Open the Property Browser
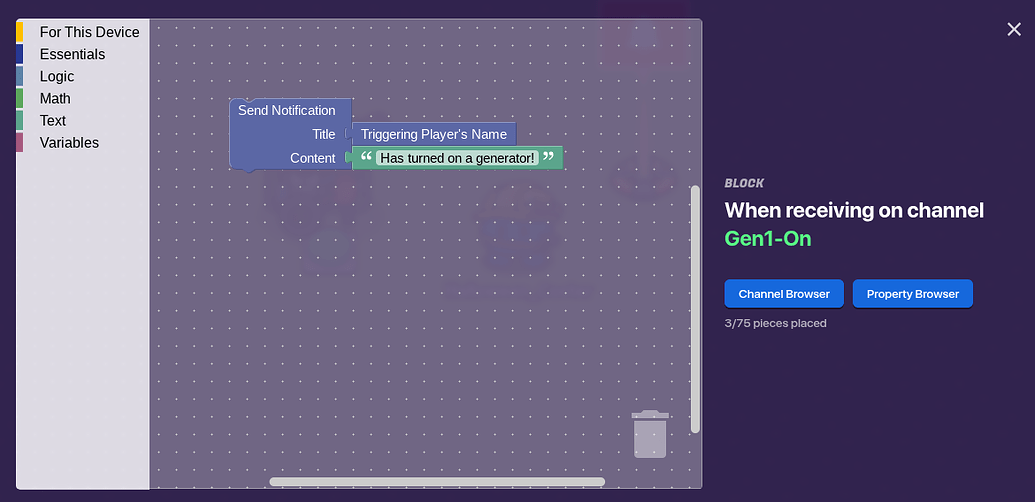The height and width of the screenshot is (502, 1035). click(912, 294)
